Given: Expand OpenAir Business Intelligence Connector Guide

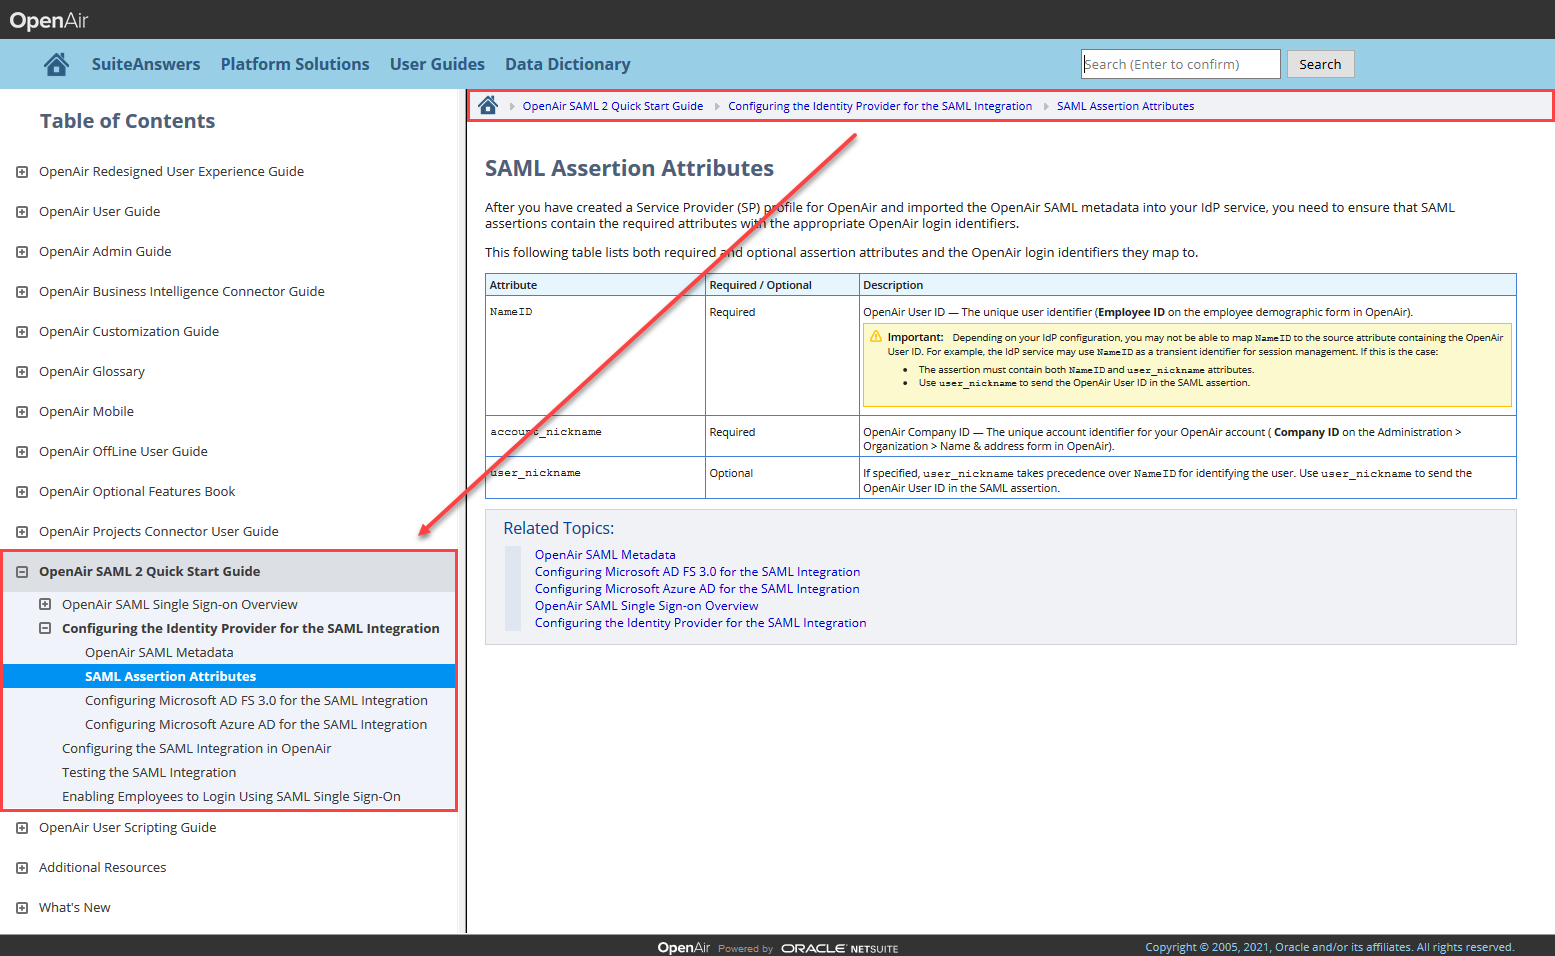Looking at the screenshot, I should [x=22, y=292].
